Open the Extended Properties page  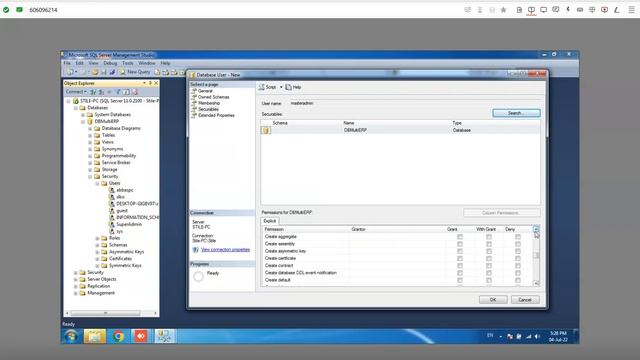[216, 116]
